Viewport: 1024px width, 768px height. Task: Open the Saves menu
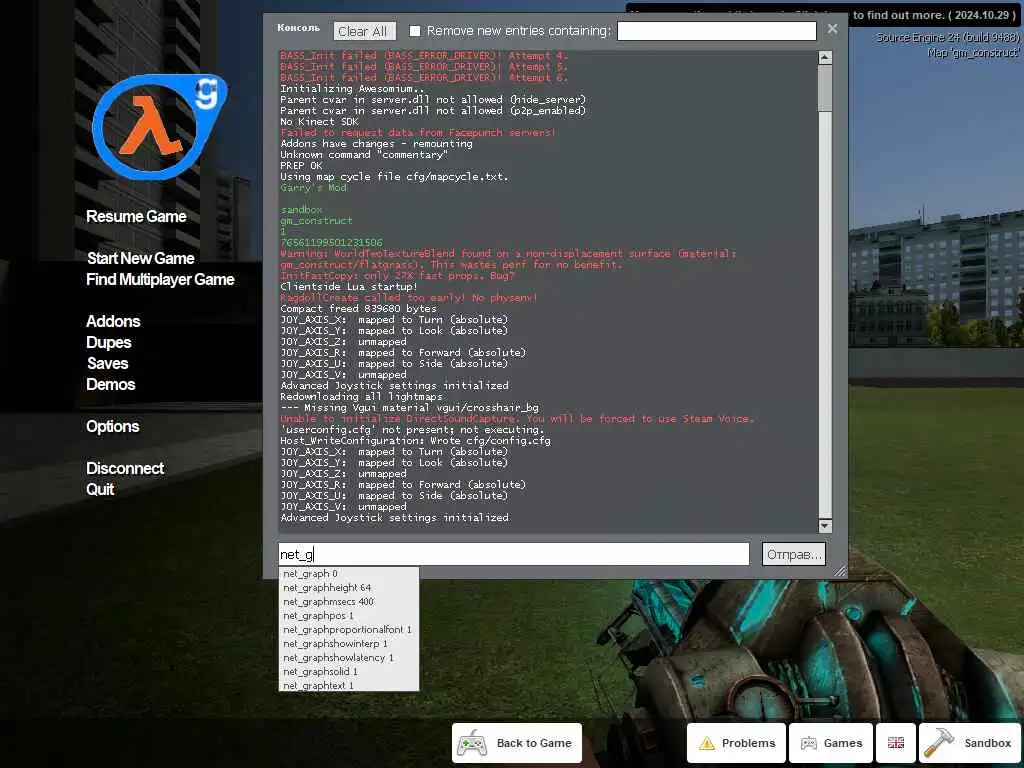coord(108,364)
